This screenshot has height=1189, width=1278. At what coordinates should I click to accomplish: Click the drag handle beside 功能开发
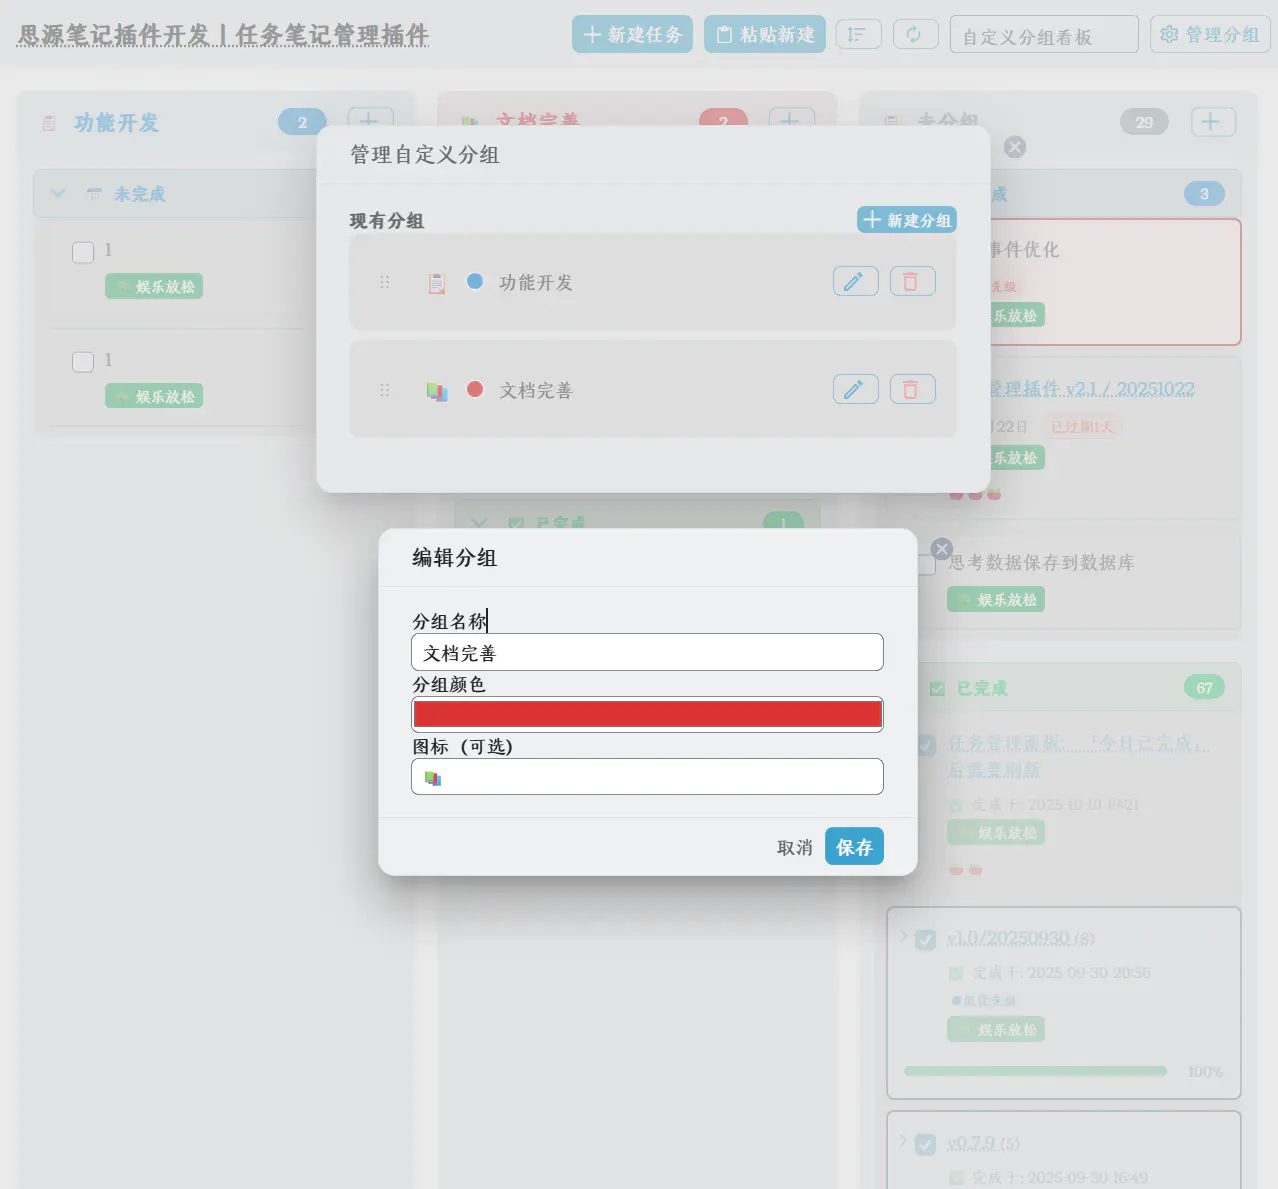(x=385, y=281)
